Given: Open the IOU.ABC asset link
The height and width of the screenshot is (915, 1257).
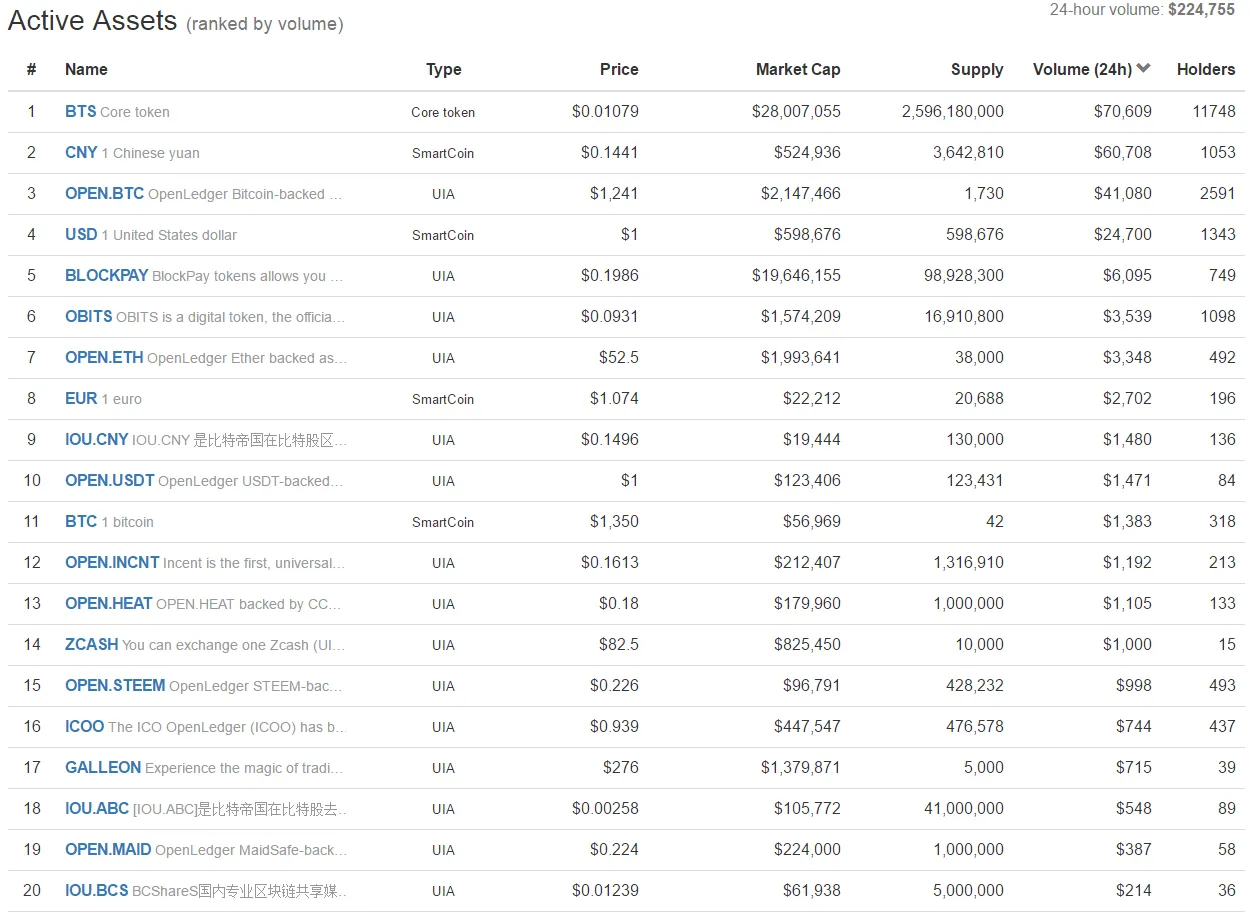Looking at the screenshot, I should click(97, 809).
